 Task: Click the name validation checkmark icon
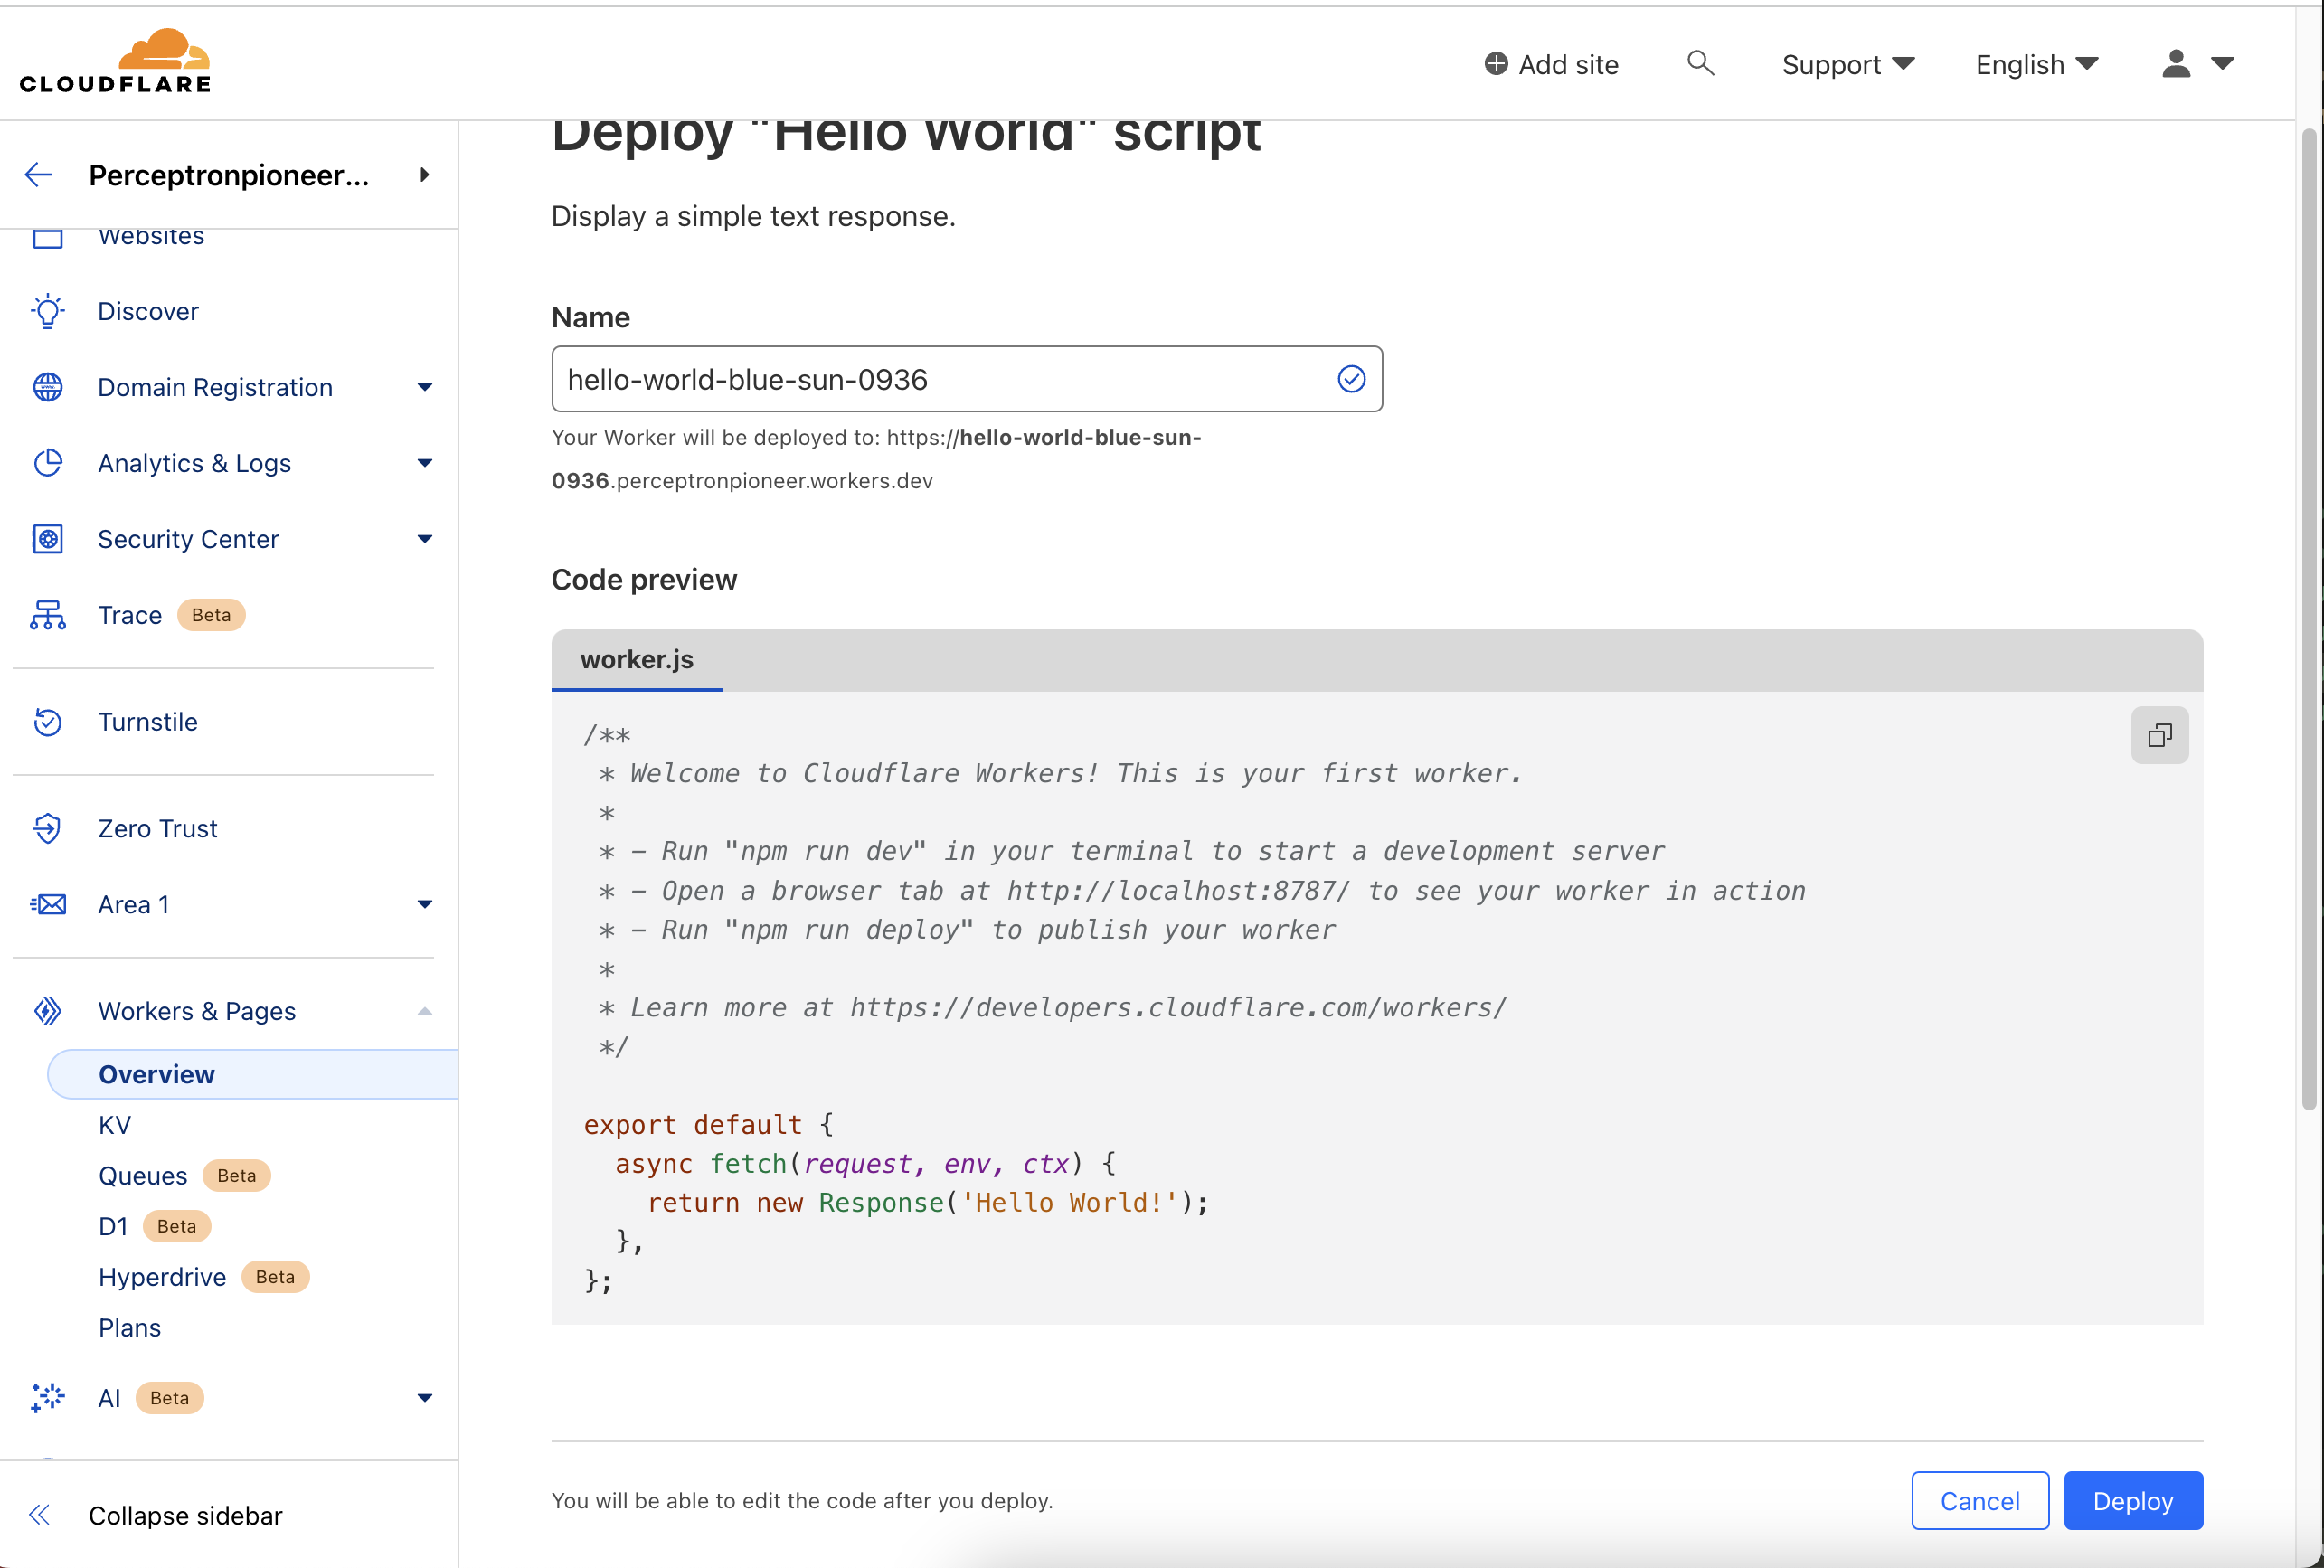(x=1351, y=379)
